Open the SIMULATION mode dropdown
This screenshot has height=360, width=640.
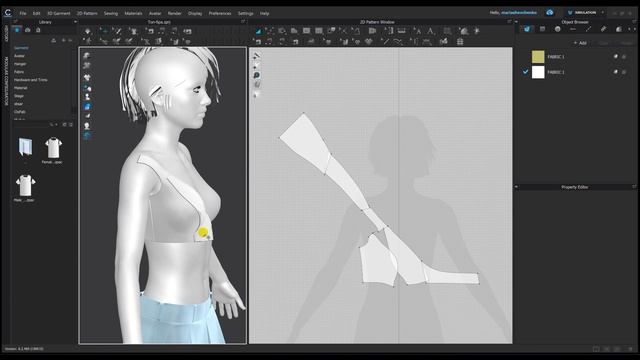(585, 13)
